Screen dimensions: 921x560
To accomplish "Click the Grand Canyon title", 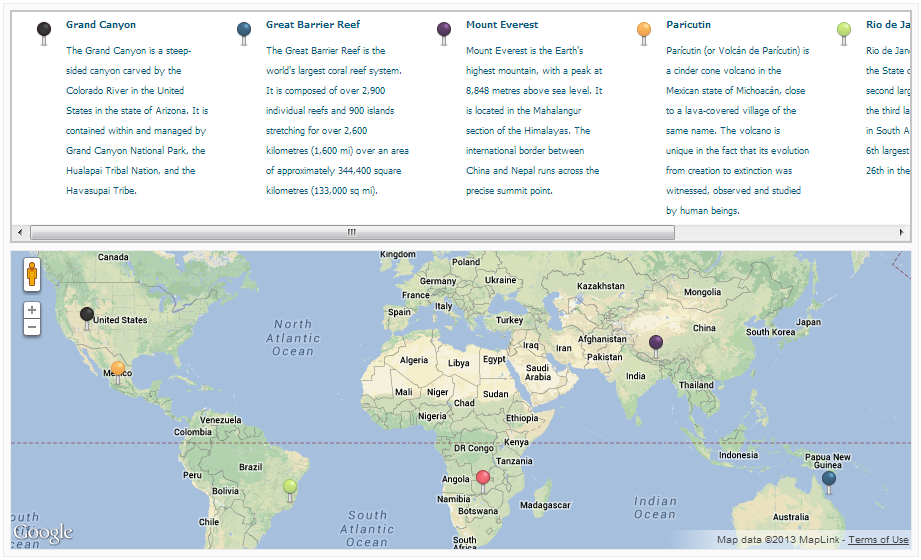I will click(101, 25).
